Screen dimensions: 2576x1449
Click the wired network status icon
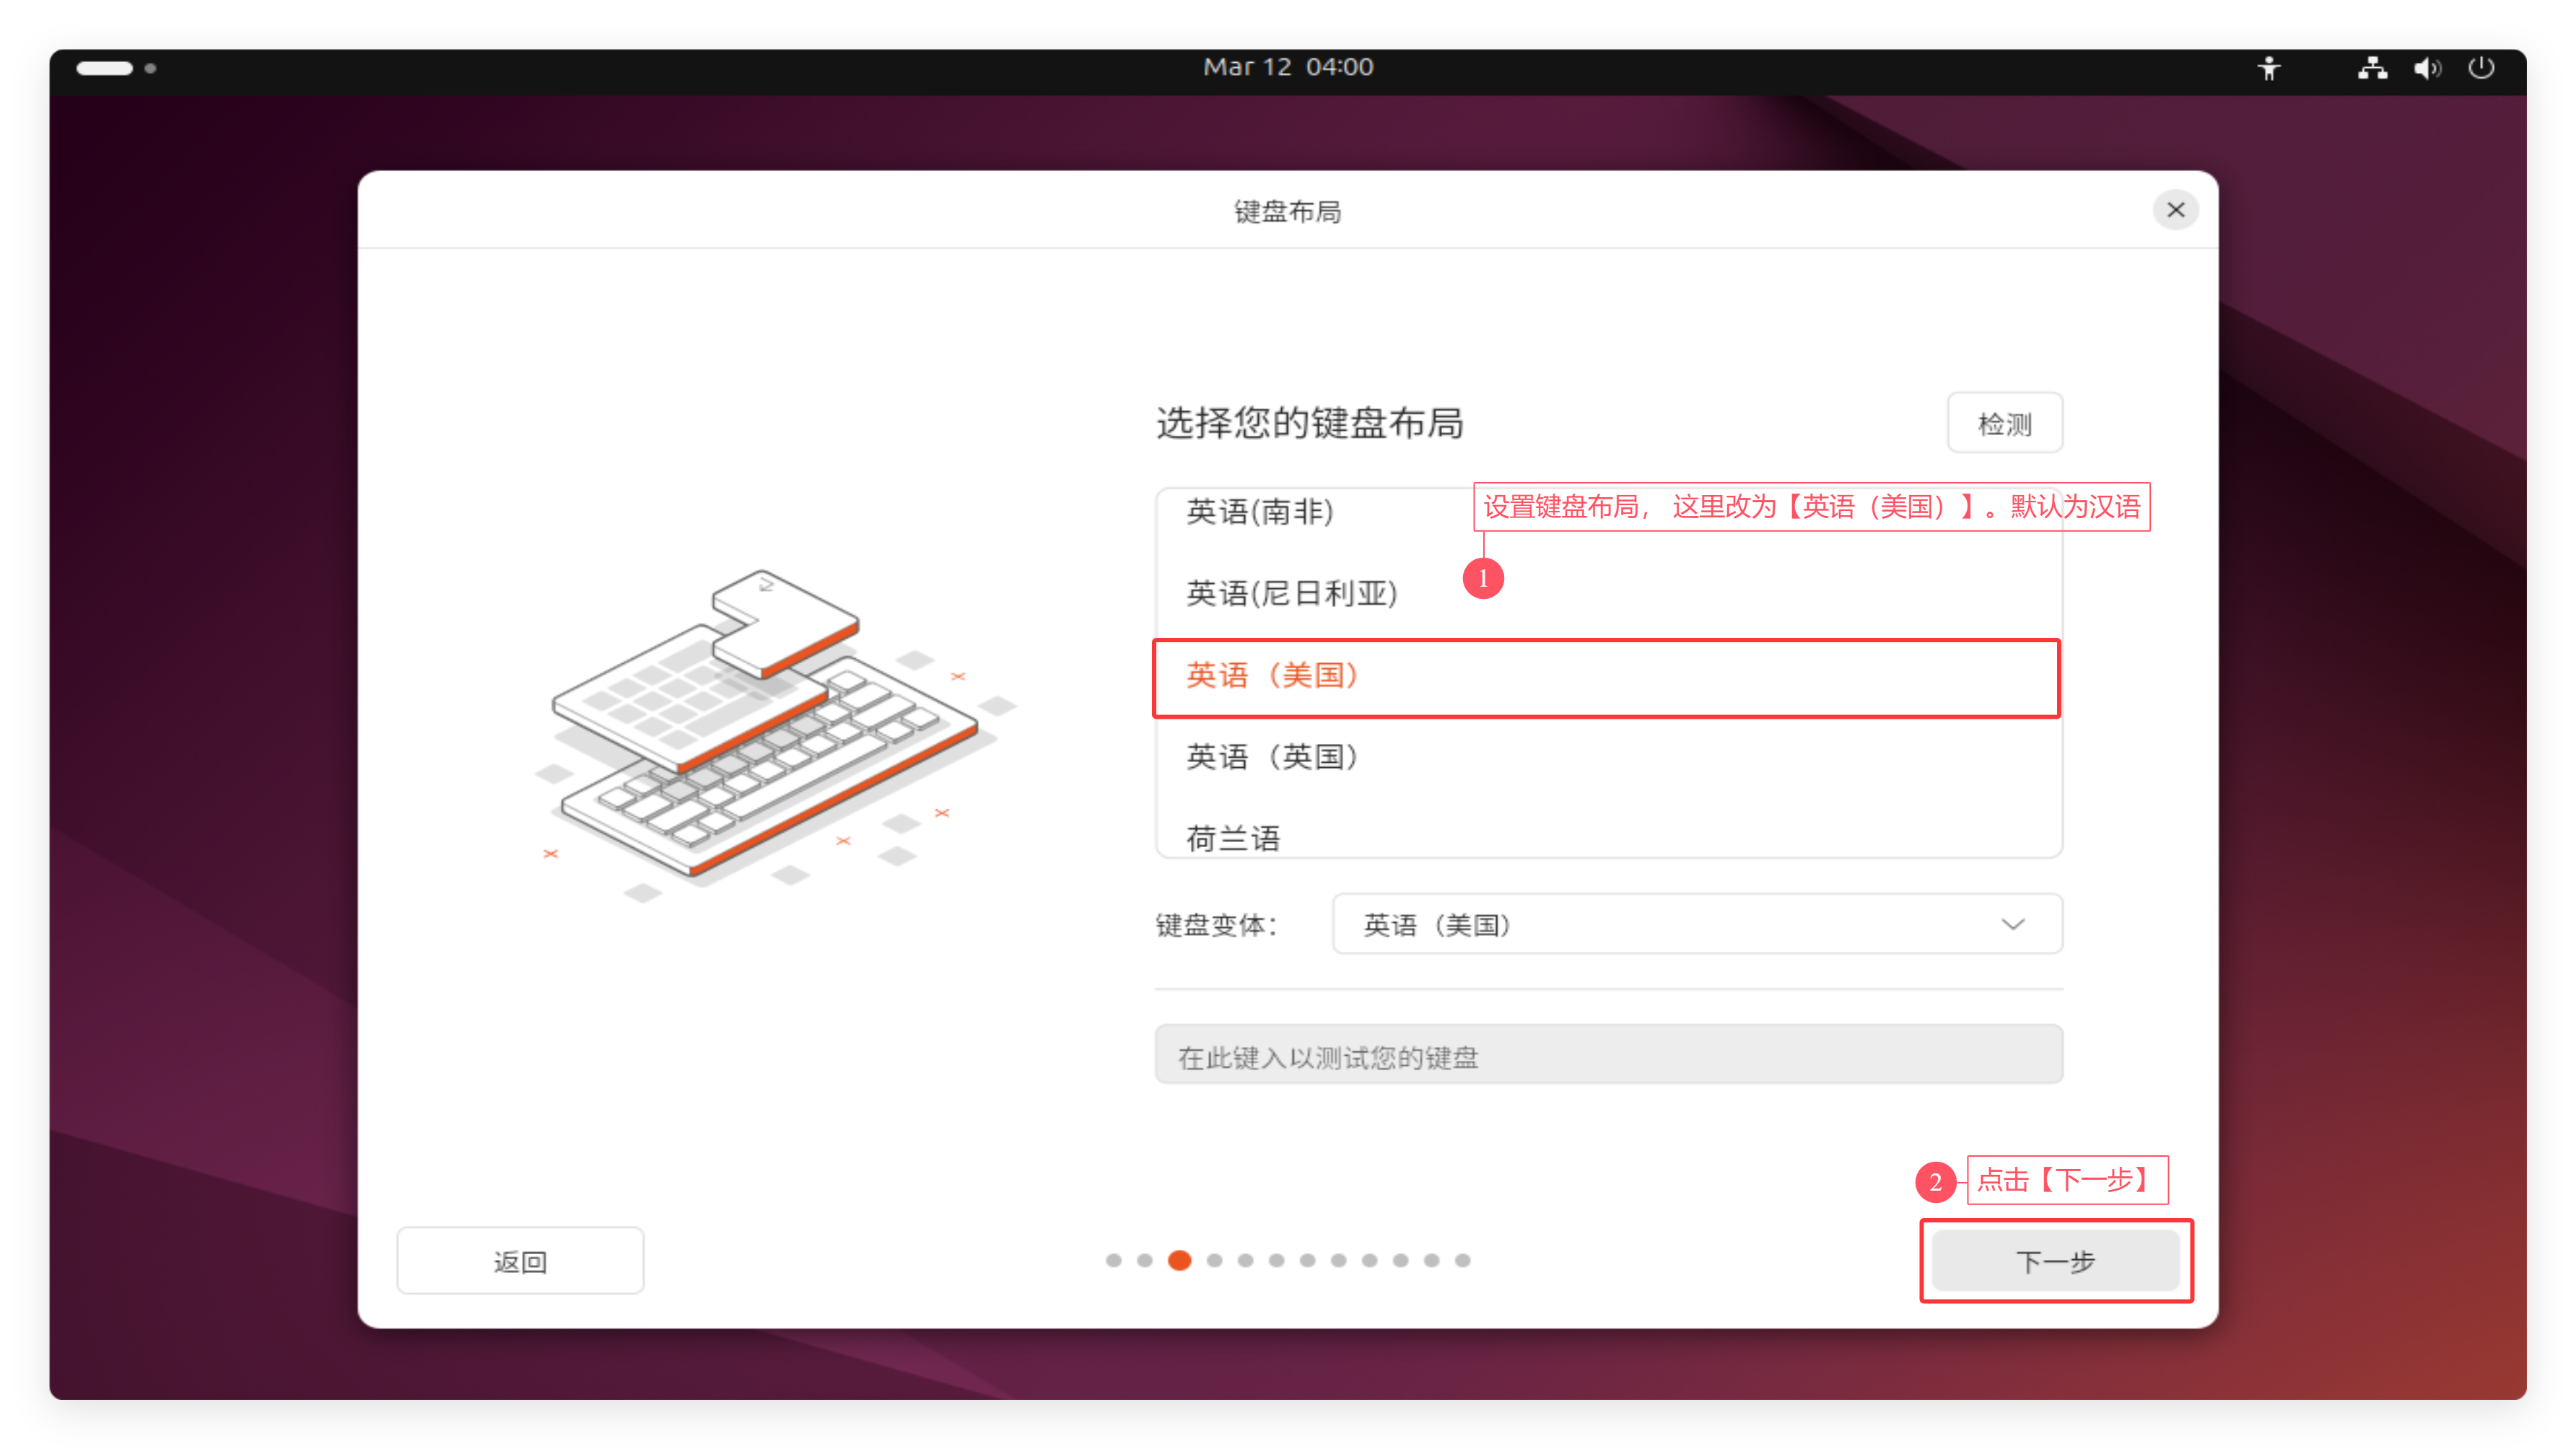2372,68
